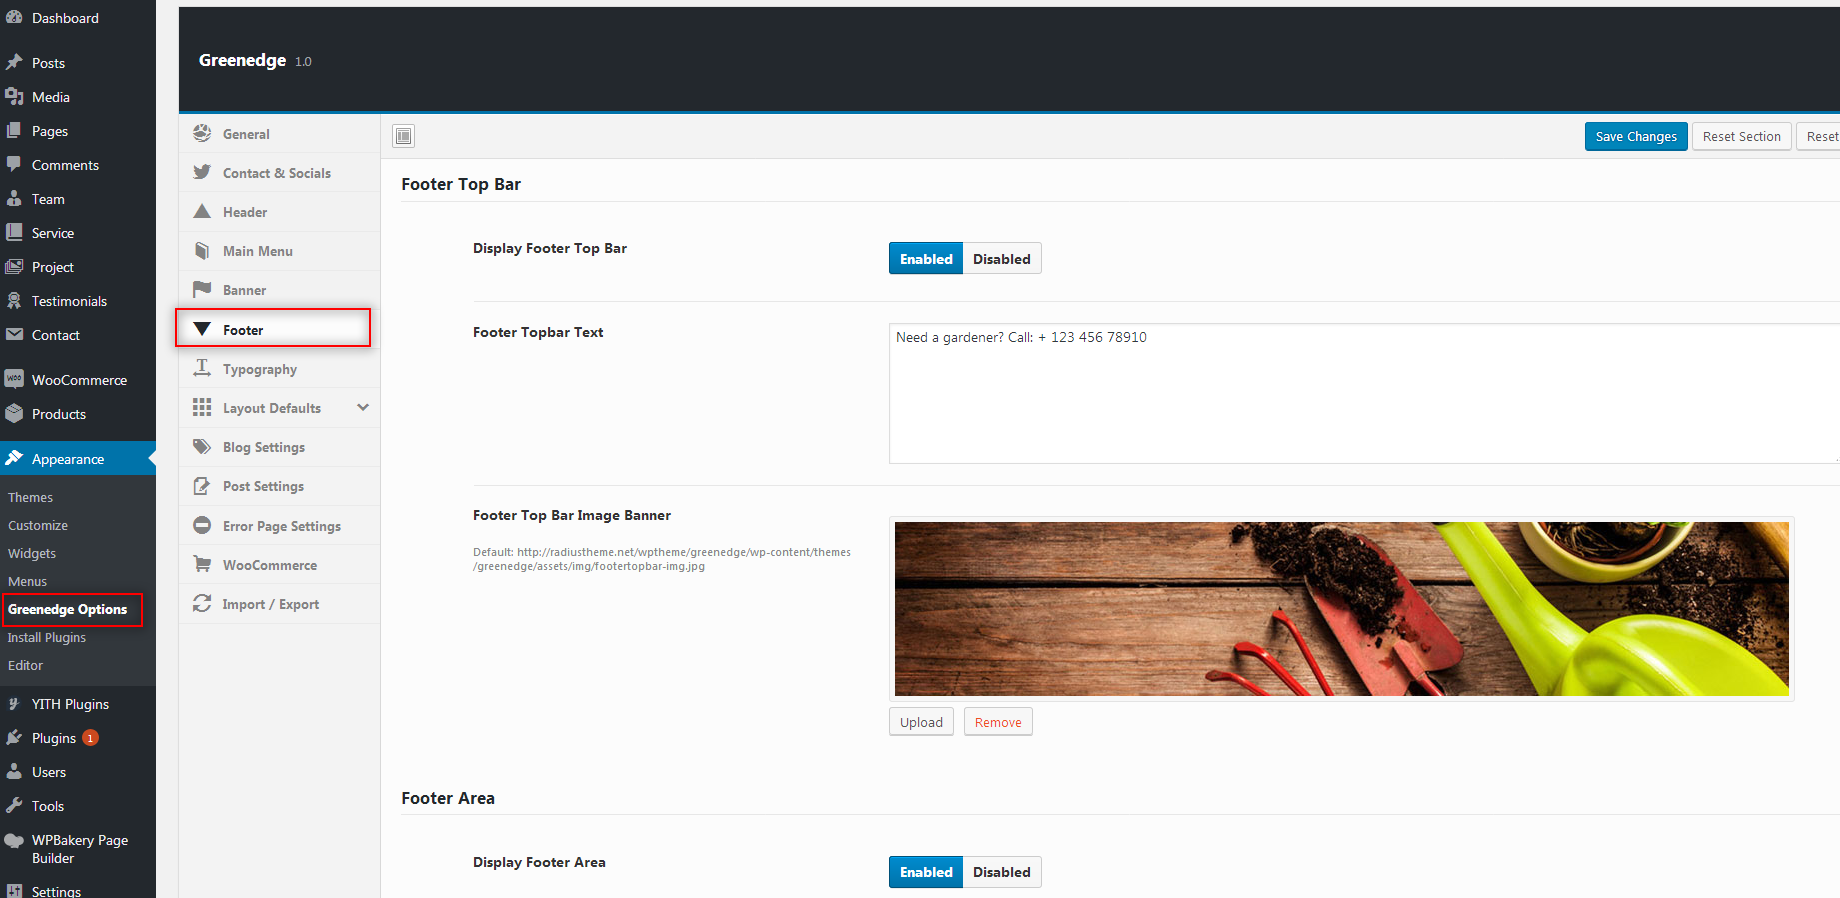This screenshot has width=1840, height=898.
Task: Click the WooCommerce logo icon
Action: click(14, 379)
